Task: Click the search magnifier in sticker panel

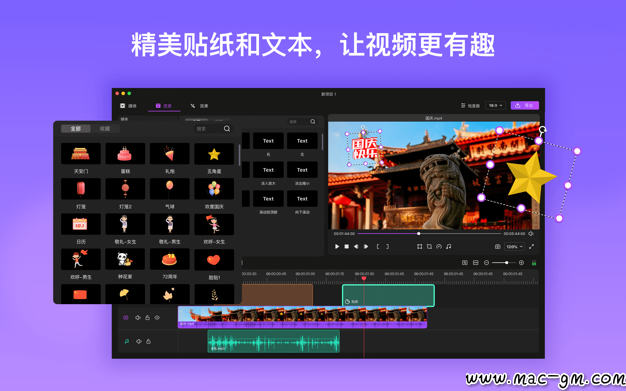Action: pyautogui.click(x=227, y=129)
